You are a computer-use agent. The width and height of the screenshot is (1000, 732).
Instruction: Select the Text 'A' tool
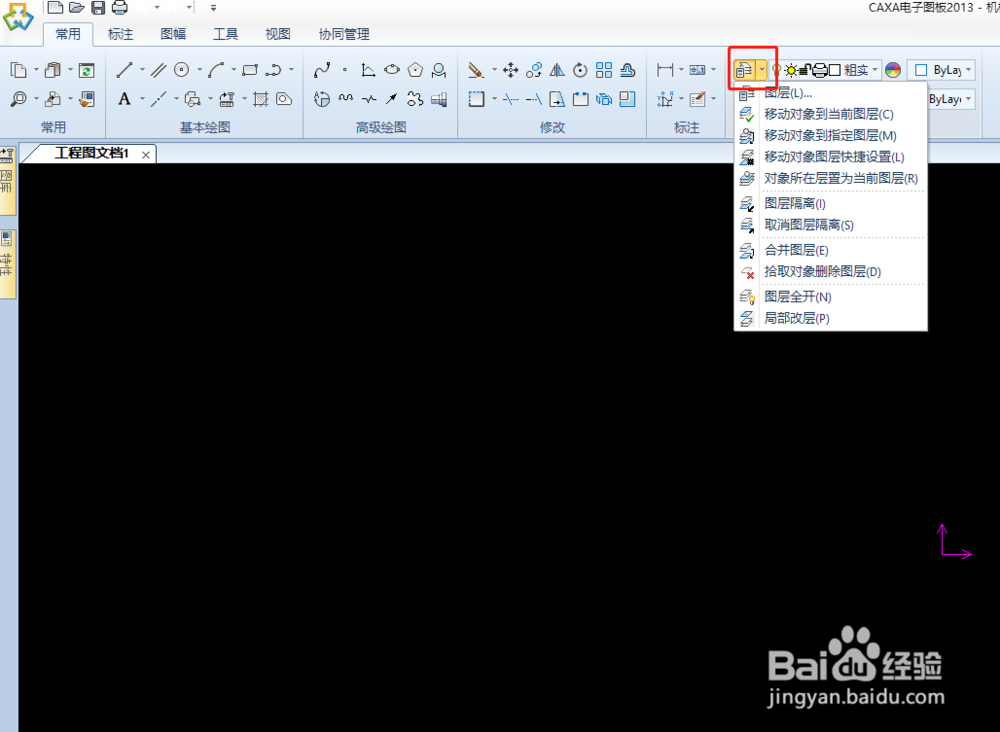point(124,99)
